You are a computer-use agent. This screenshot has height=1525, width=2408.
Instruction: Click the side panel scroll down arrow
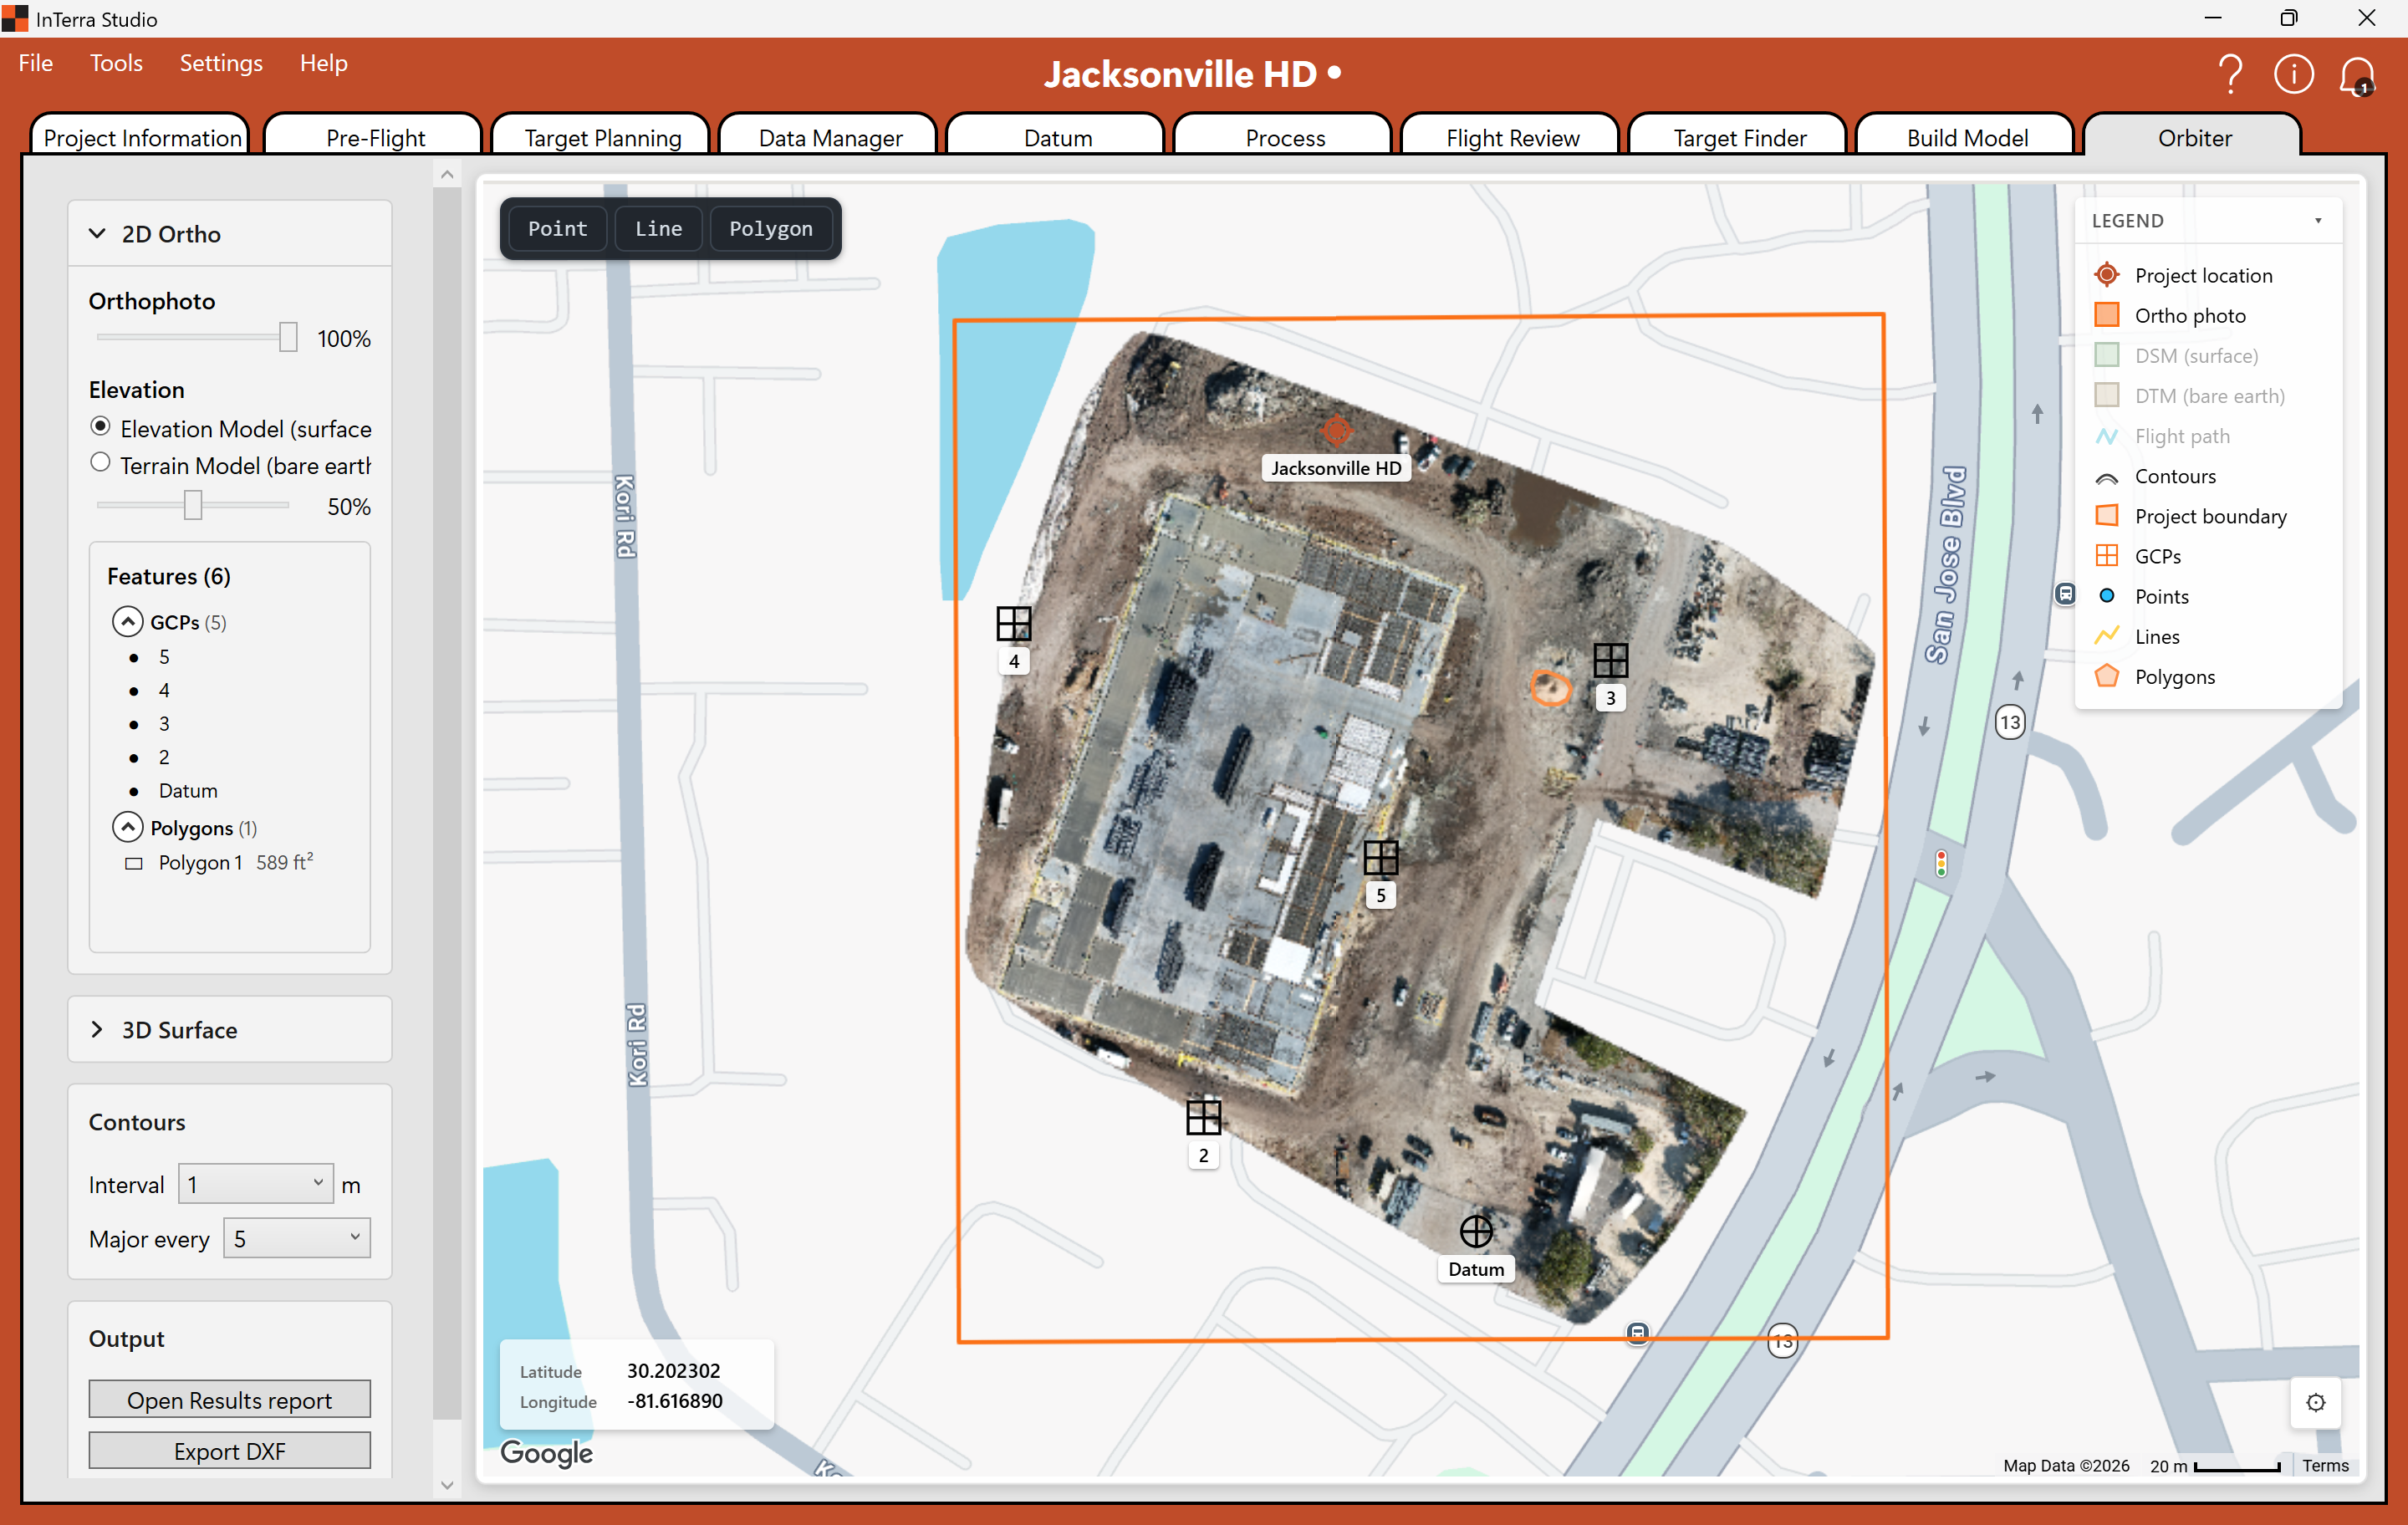click(x=447, y=1485)
